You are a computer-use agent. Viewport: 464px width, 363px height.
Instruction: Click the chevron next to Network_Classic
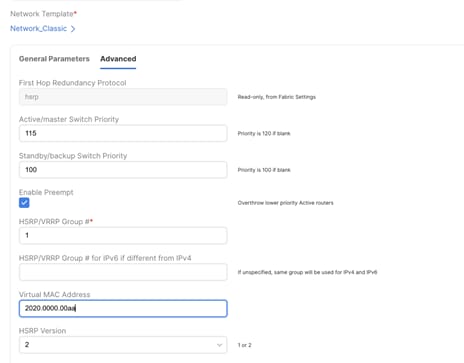coord(73,29)
